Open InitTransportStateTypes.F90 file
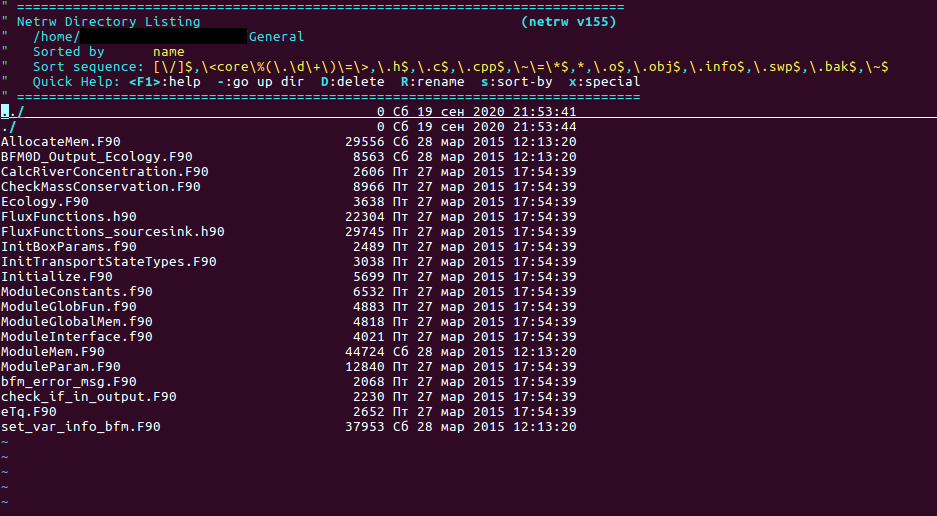937x516 pixels. (108, 261)
